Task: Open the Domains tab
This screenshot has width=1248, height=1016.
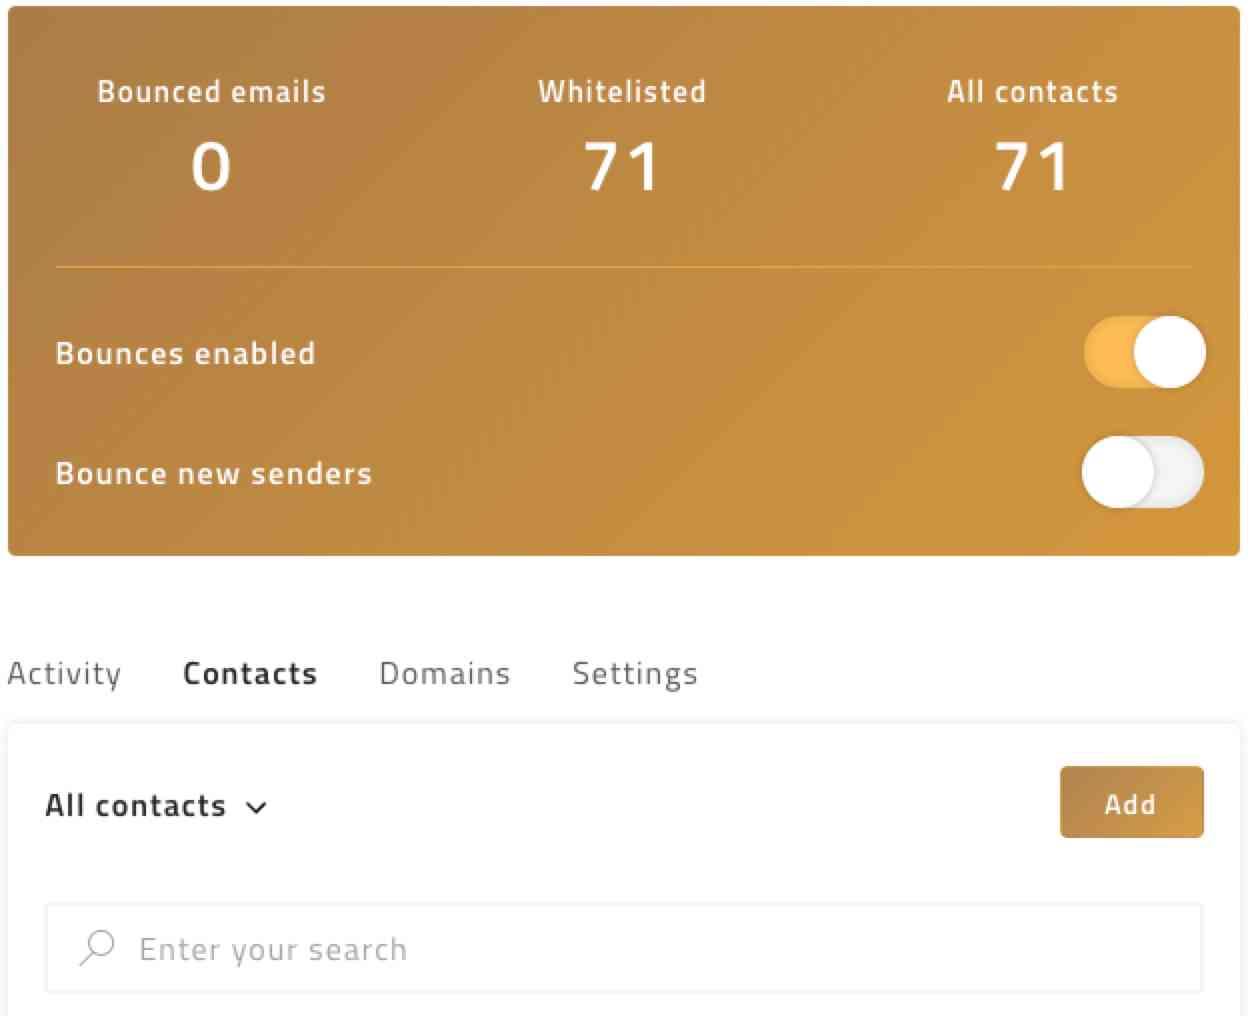Action: click(x=444, y=673)
